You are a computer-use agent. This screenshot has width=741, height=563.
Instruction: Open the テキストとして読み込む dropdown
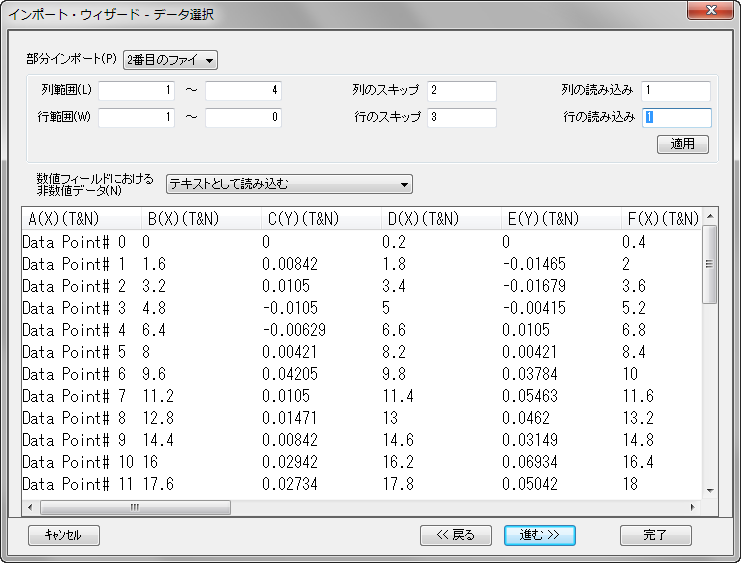(289, 184)
